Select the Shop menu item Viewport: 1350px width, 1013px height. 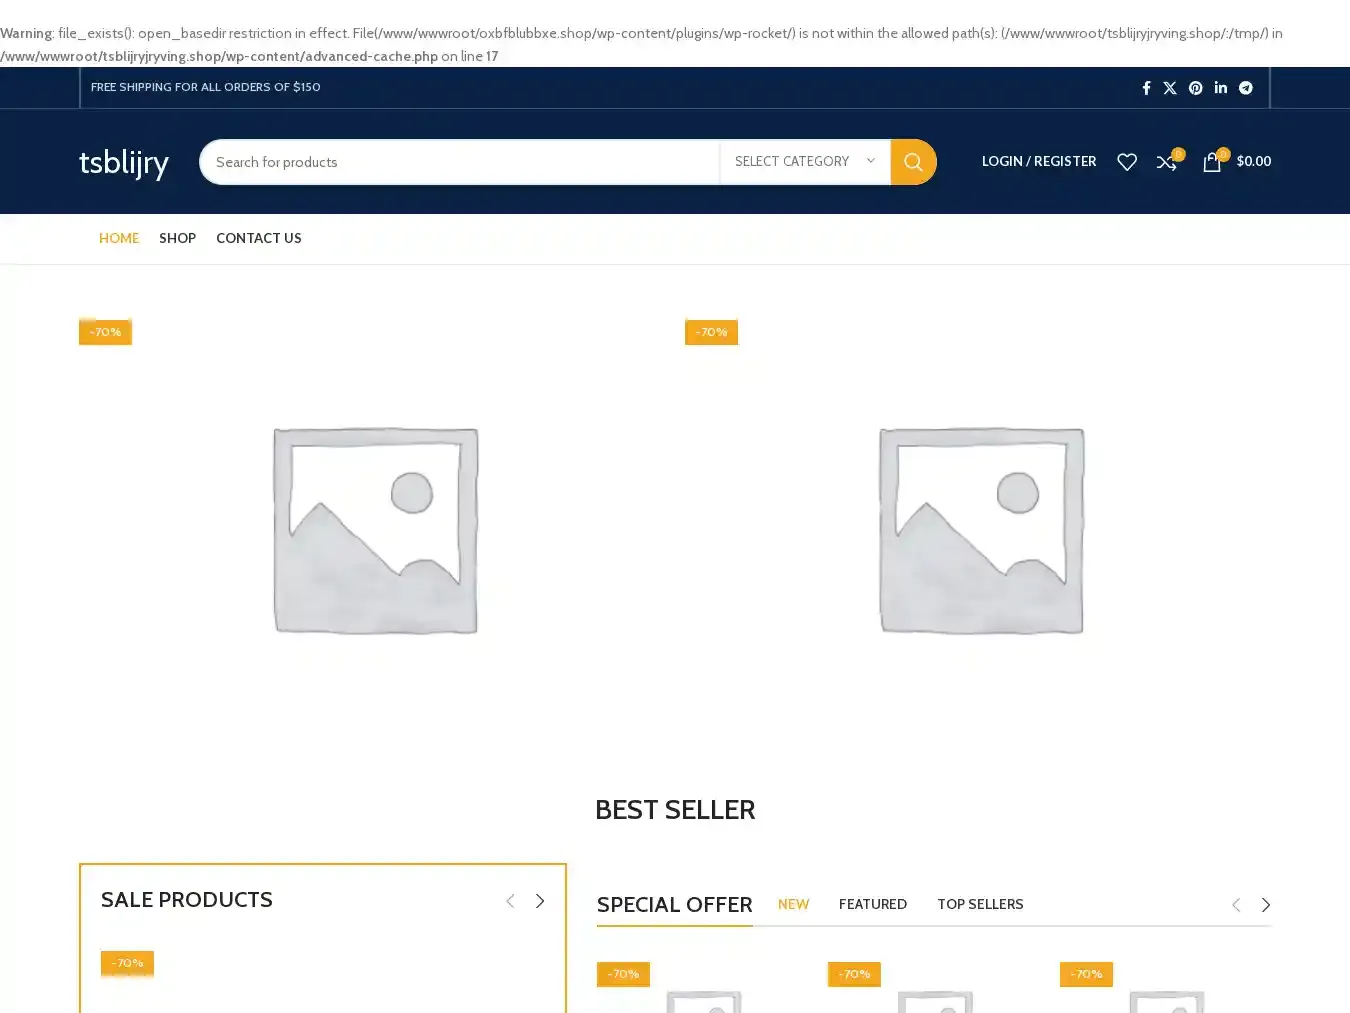click(177, 238)
